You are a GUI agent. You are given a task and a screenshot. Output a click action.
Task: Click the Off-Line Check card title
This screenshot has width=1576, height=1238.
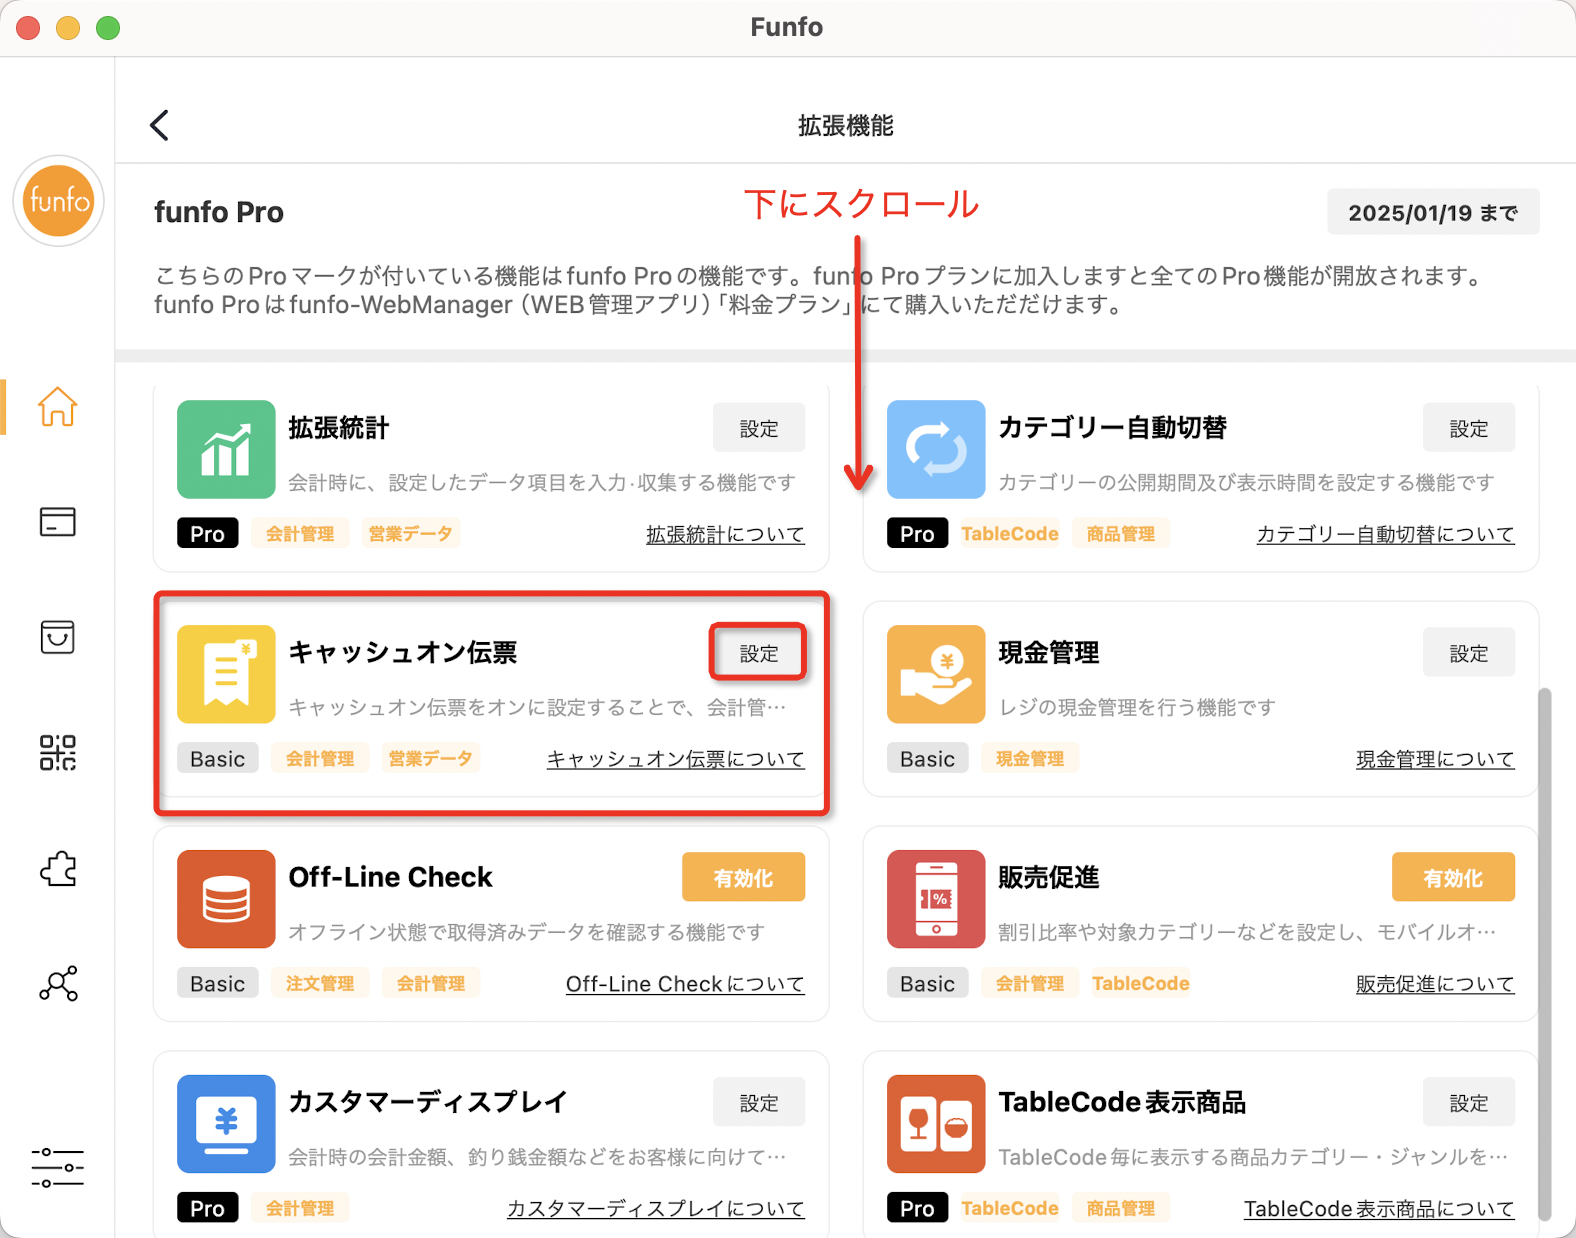[391, 877]
